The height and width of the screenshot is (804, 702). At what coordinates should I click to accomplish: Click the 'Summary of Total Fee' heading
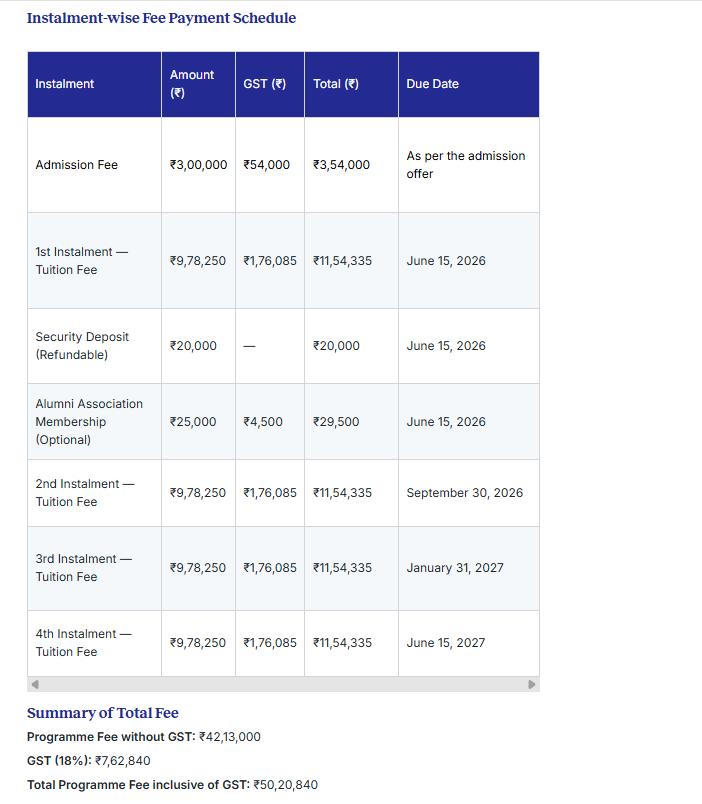click(103, 713)
